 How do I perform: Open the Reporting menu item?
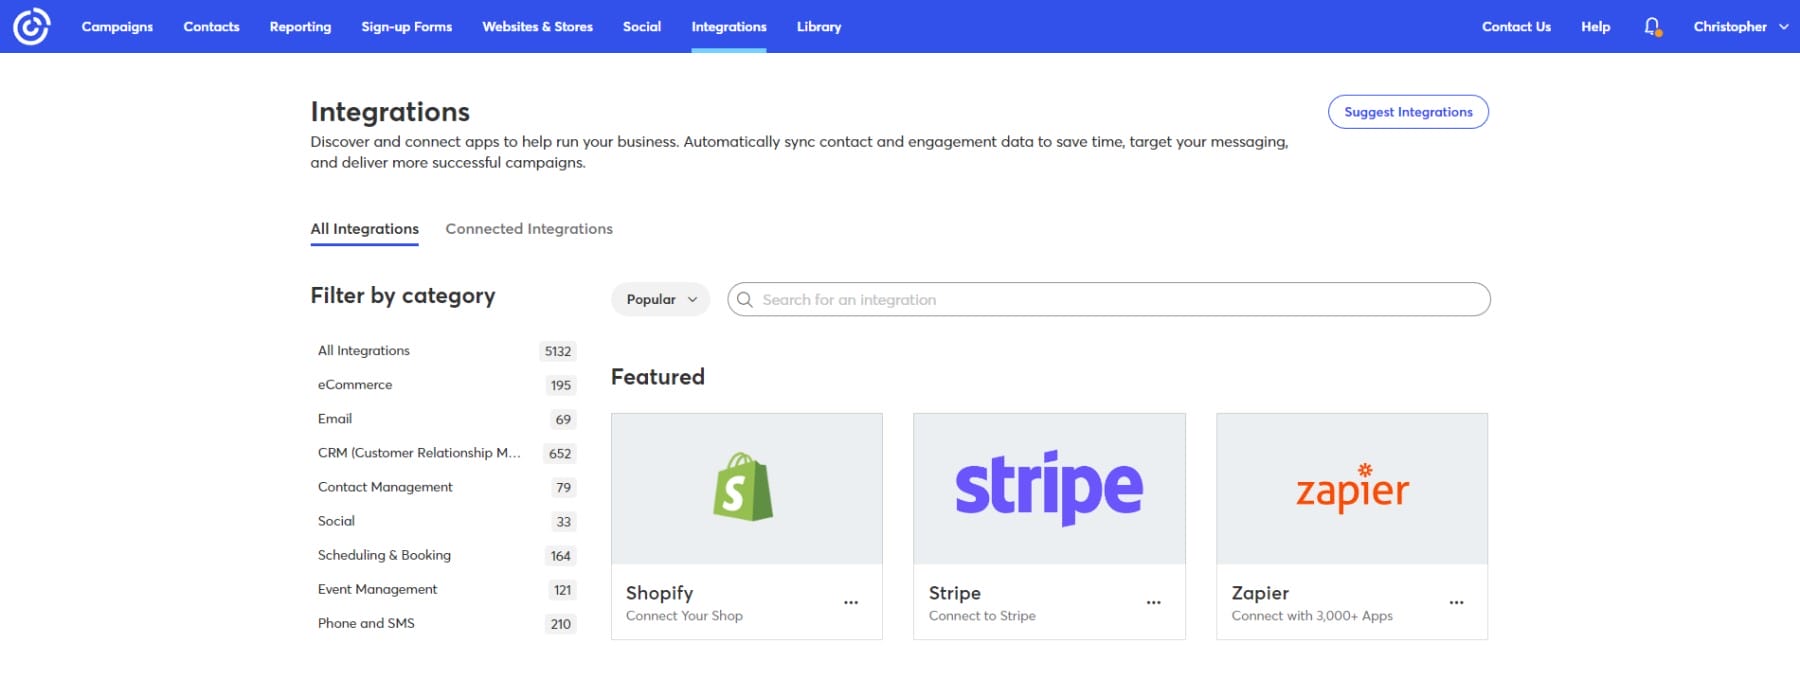point(300,27)
